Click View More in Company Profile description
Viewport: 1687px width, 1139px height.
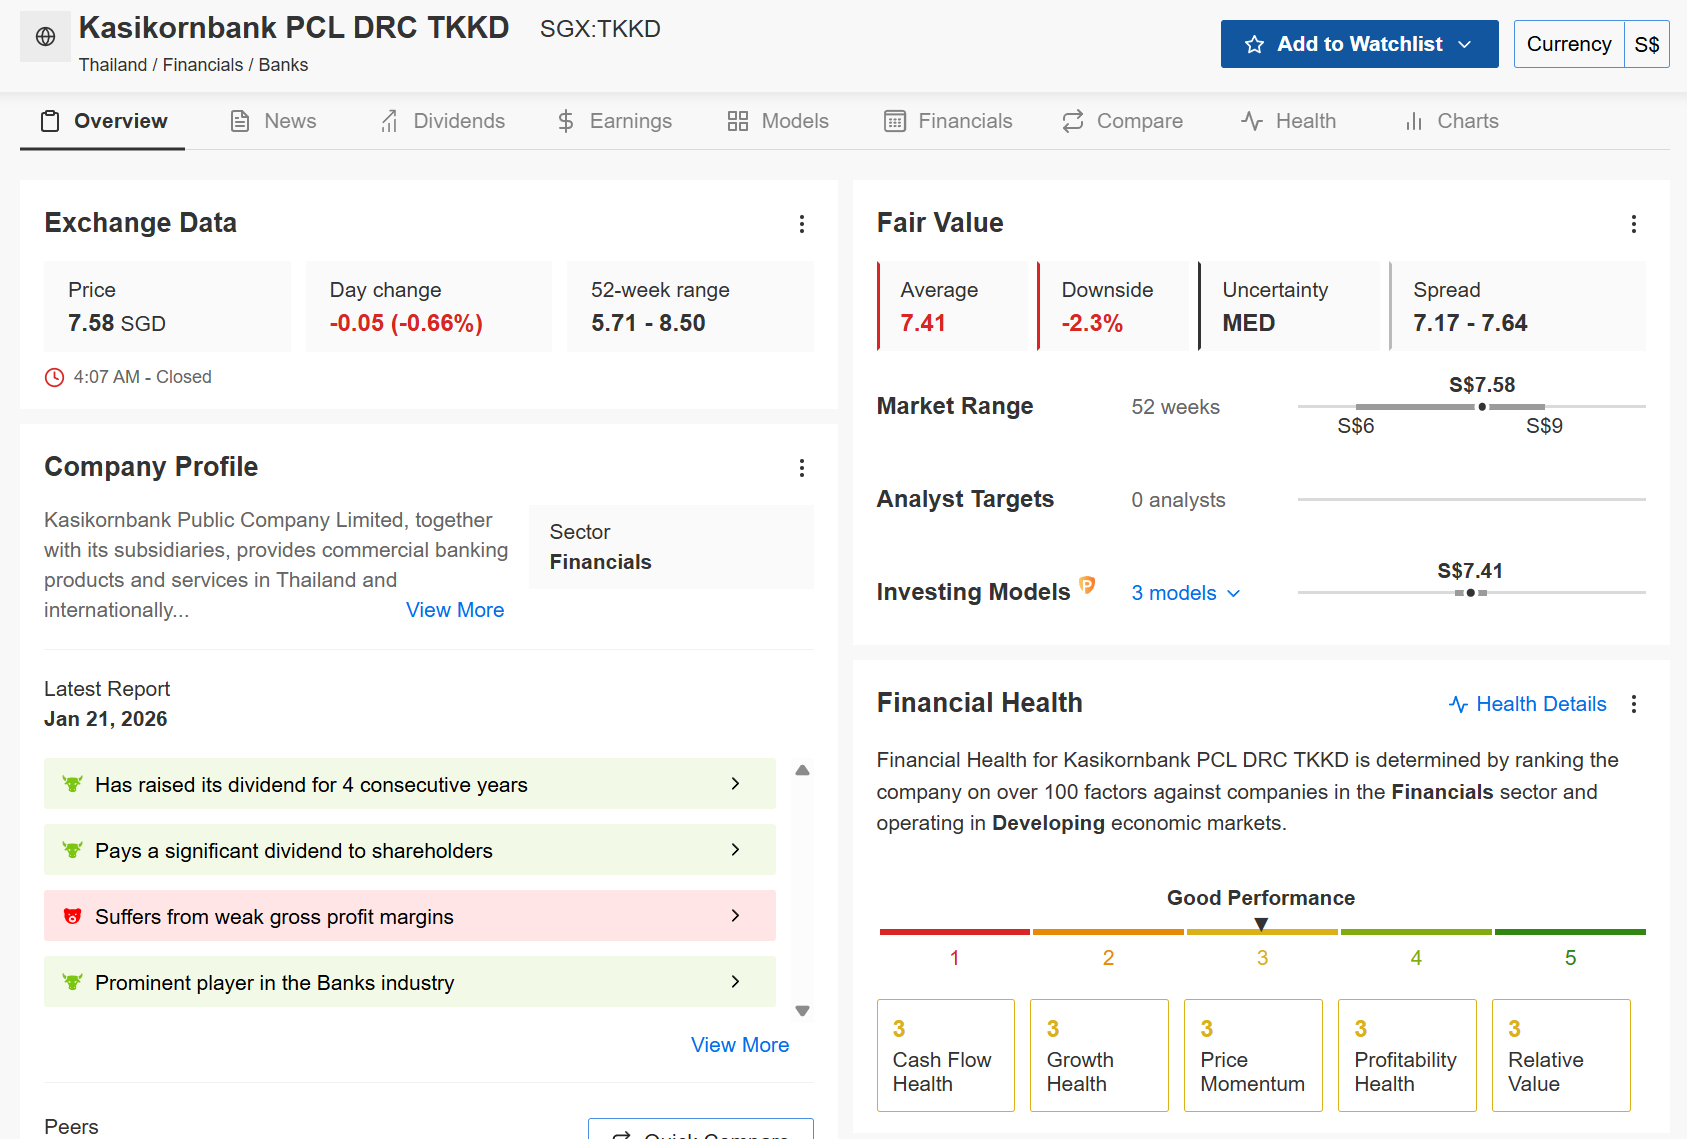click(455, 610)
